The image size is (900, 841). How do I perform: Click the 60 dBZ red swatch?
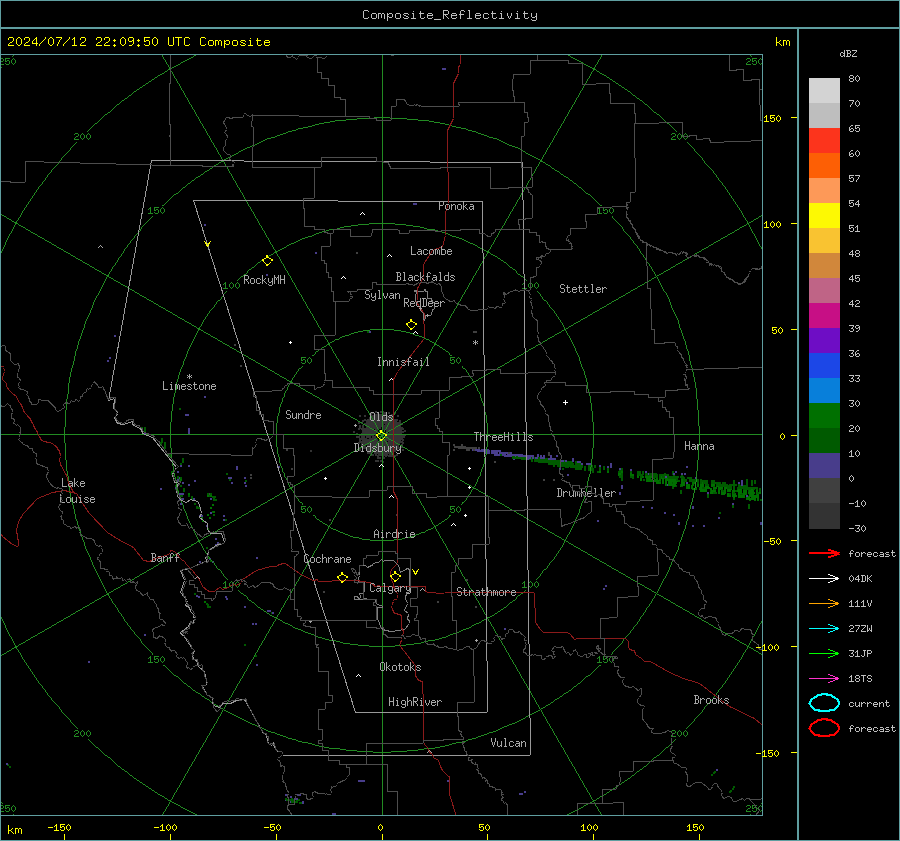pyautogui.click(x=824, y=141)
